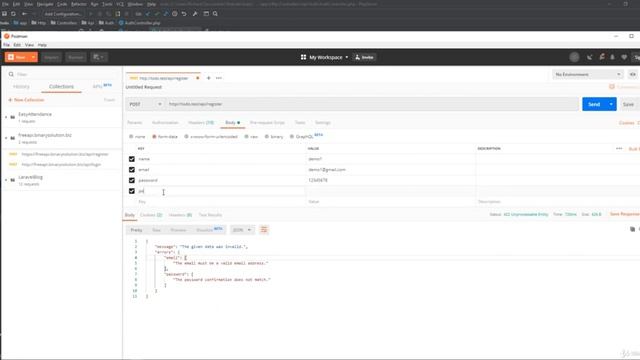This screenshot has width=640, height=360.
Task: Open the new window layout icon dropdown
Action: coord(98,58)
